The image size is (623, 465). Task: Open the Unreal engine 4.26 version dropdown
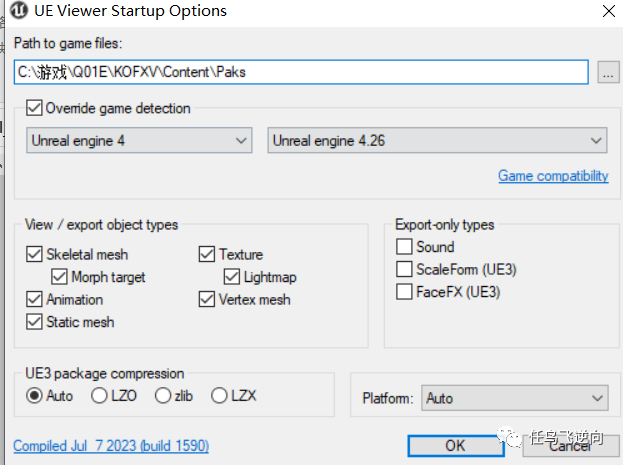[x=437, y=140]
